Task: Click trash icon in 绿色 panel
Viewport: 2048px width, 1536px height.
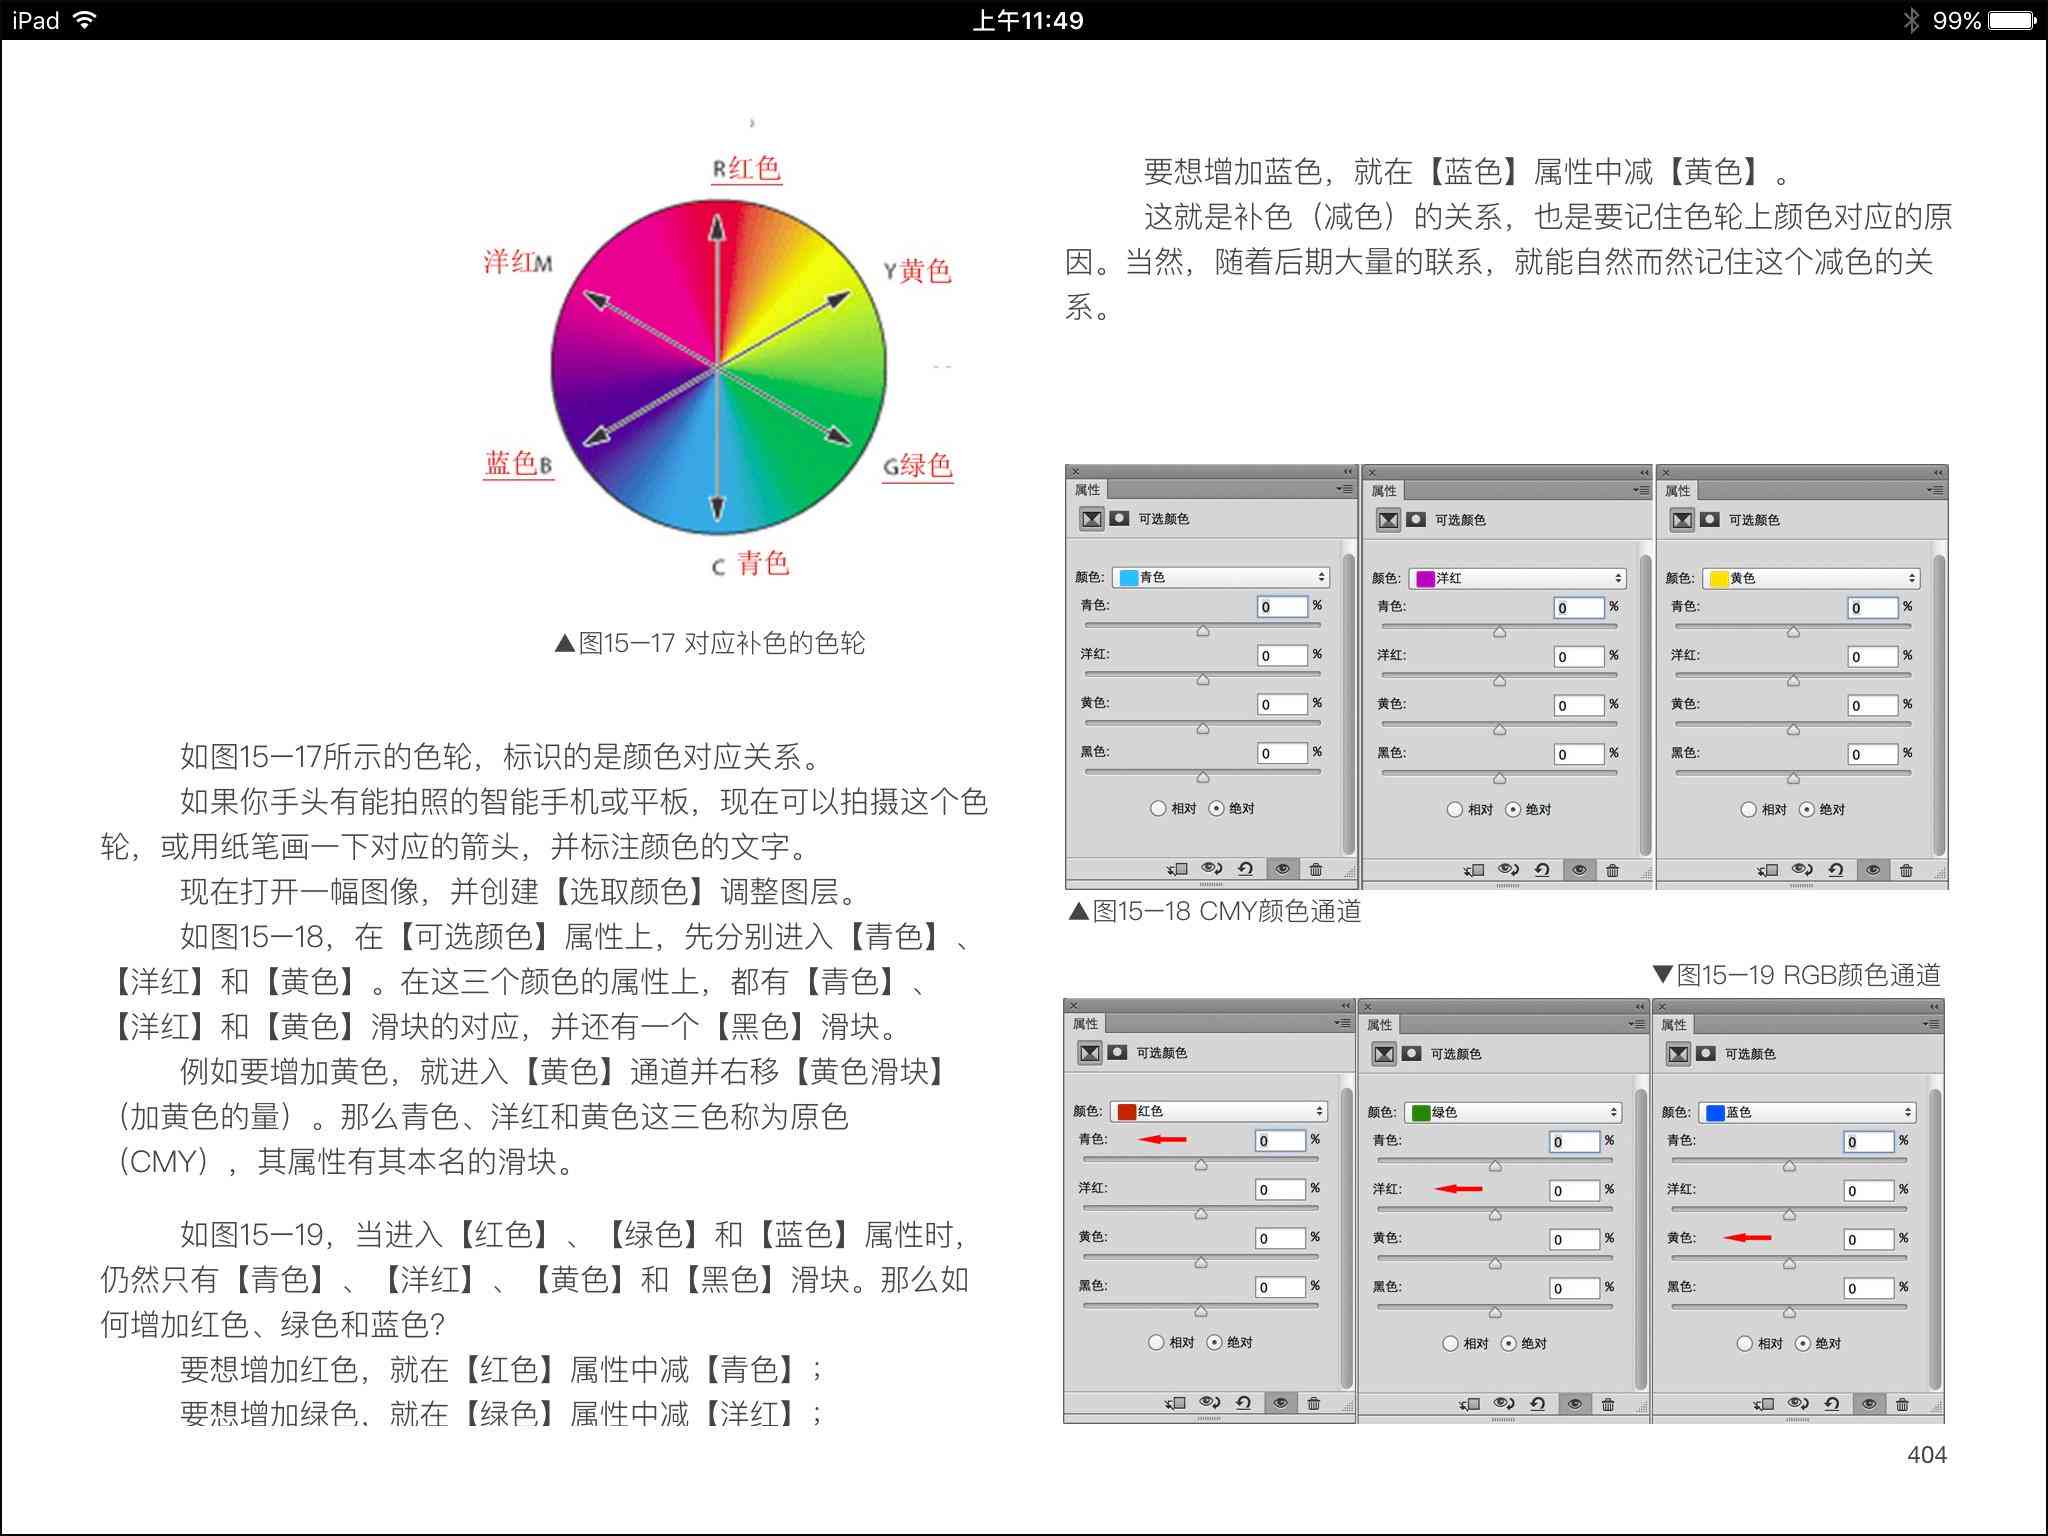Action: (1608, 1405)
